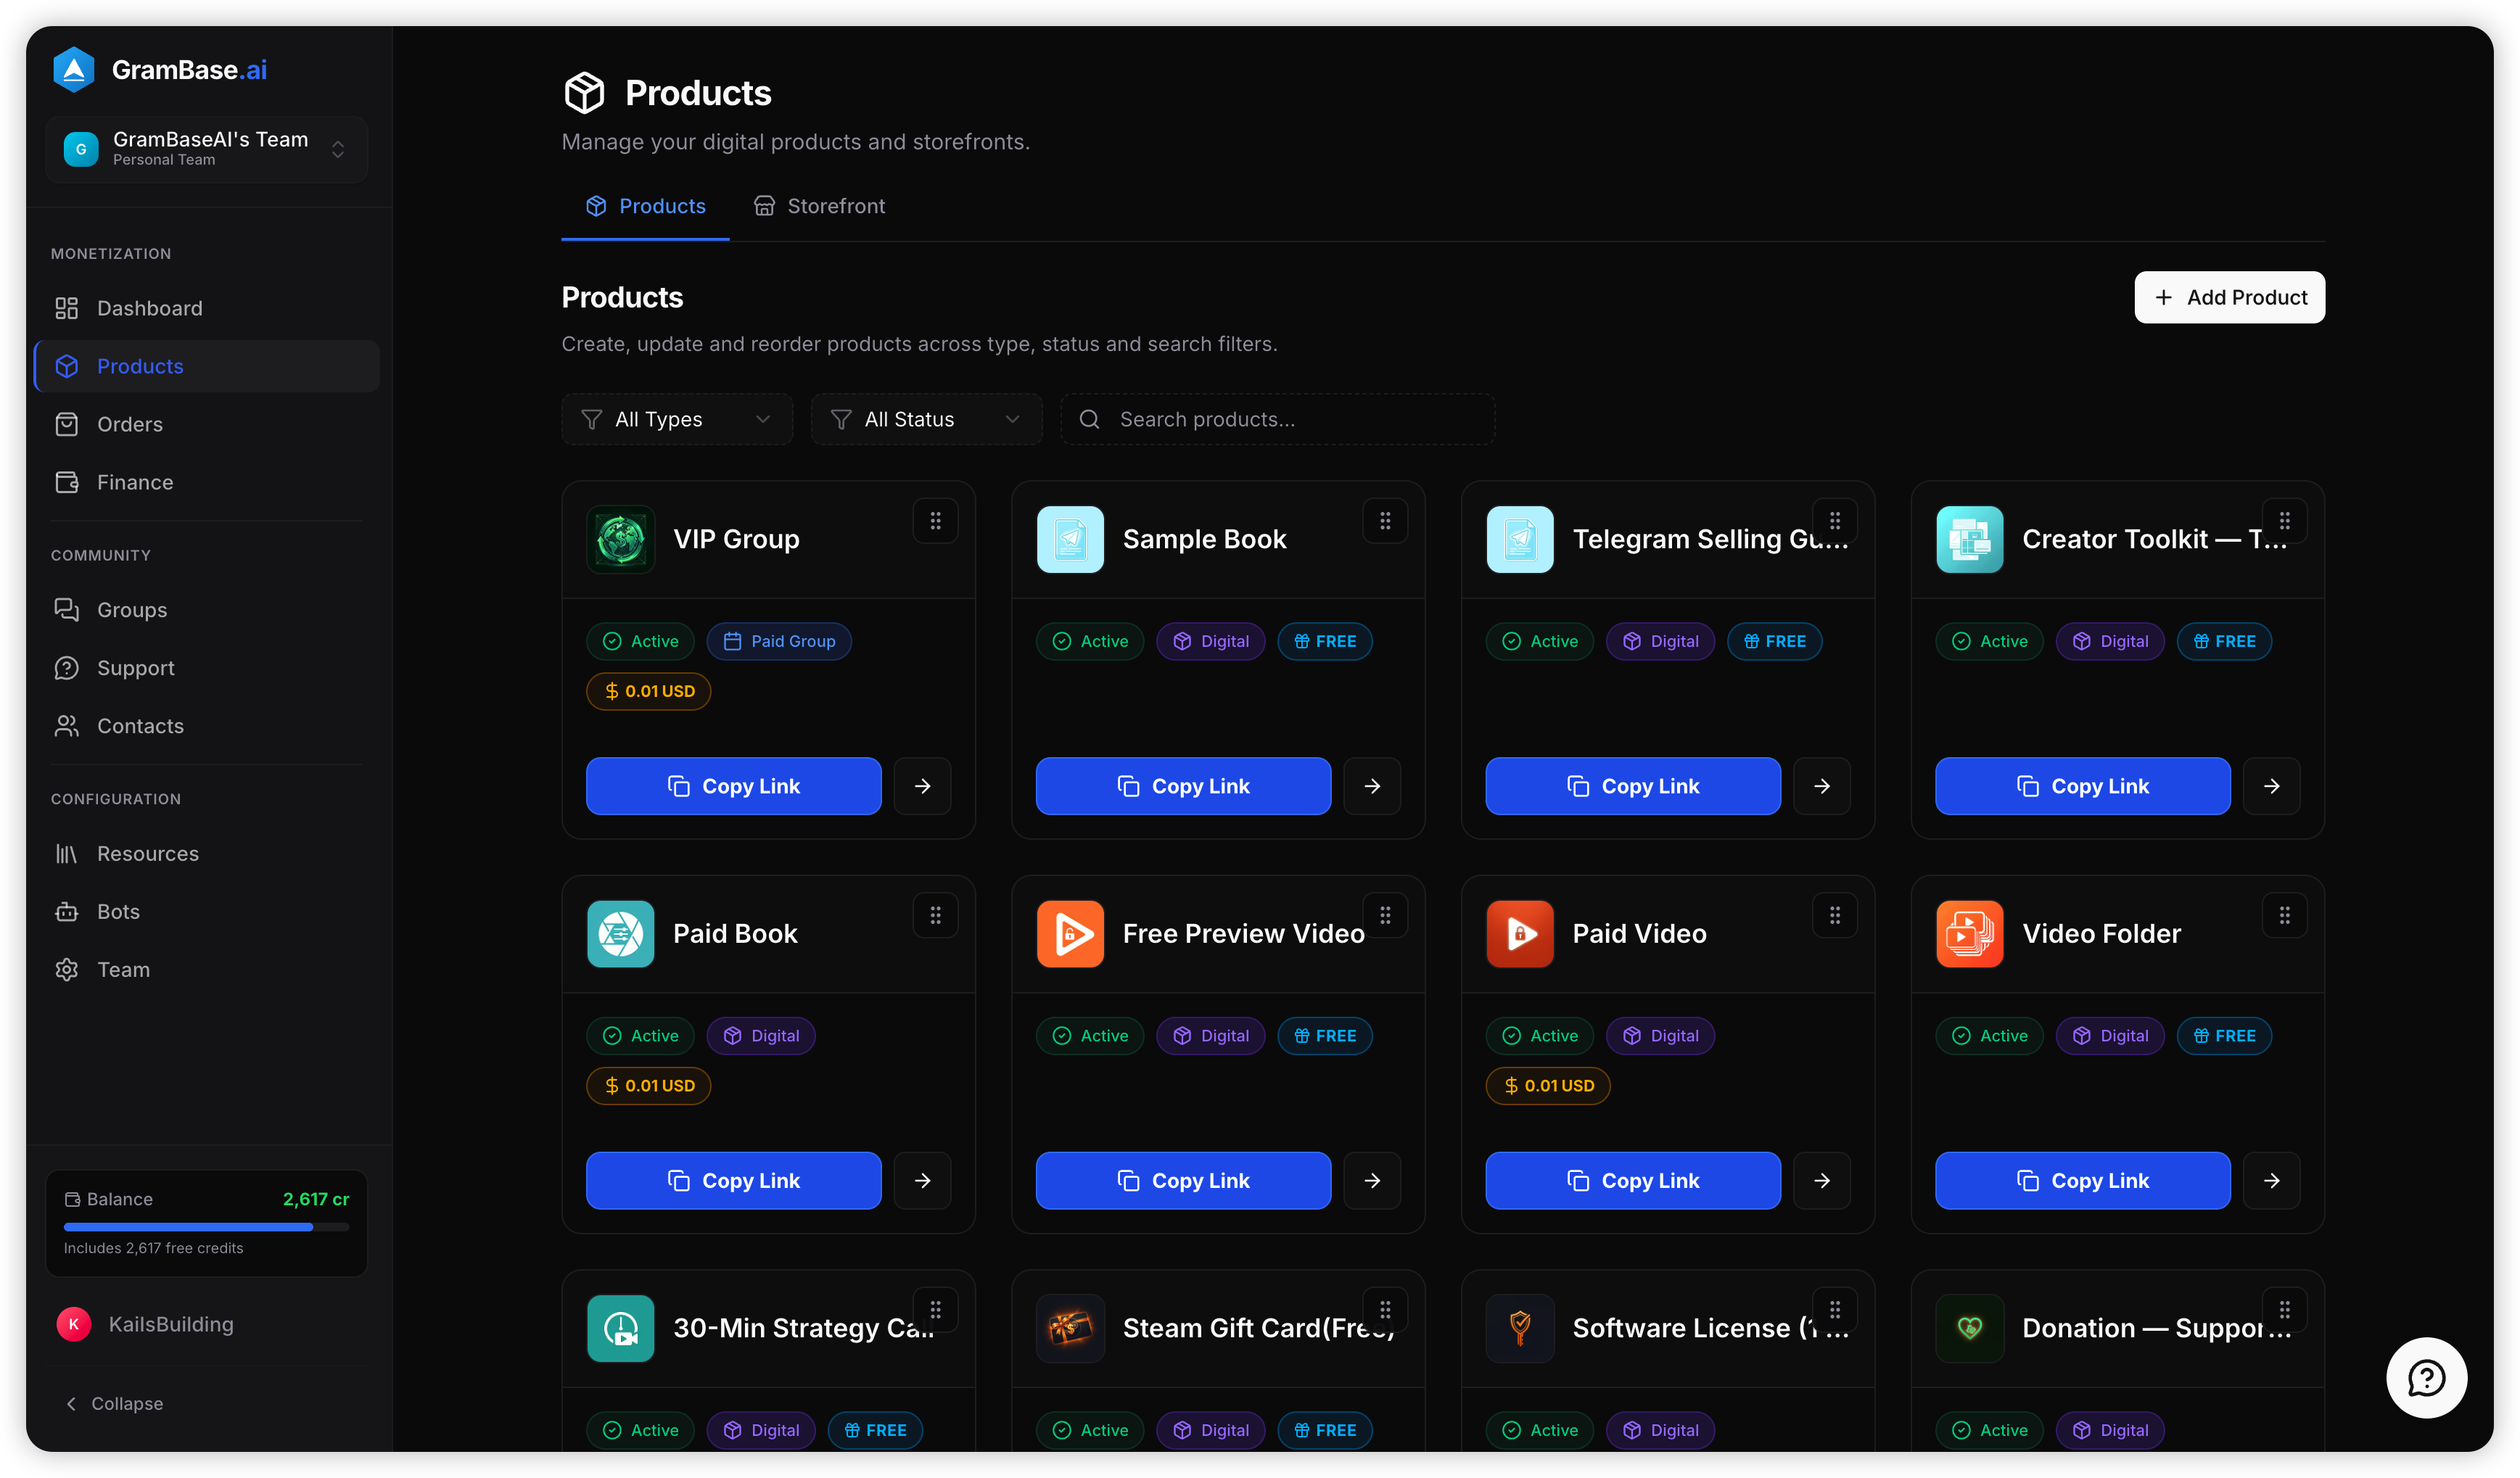This screenshot has height=1478, width=2520.
Task: Click the Software License product icon
Action: pyautogui.click(x=1520, y=1329)
